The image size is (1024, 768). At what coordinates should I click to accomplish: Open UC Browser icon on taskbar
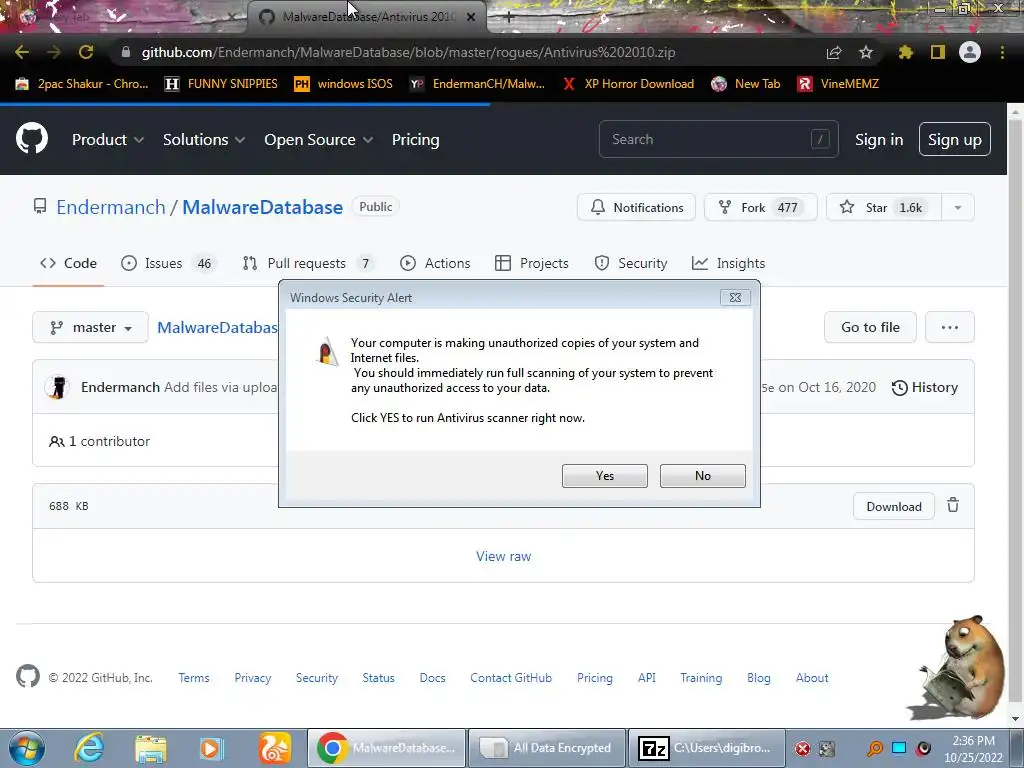coord(274,748)
